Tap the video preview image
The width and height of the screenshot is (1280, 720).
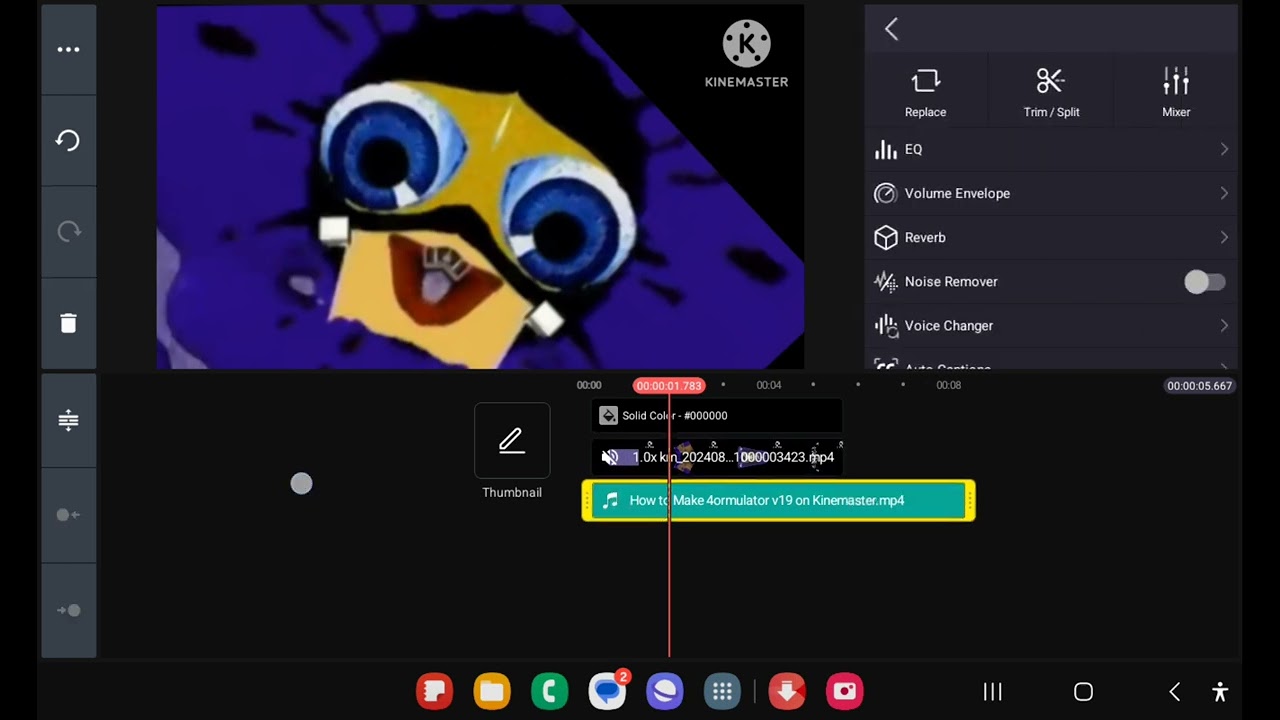point(480,187)
